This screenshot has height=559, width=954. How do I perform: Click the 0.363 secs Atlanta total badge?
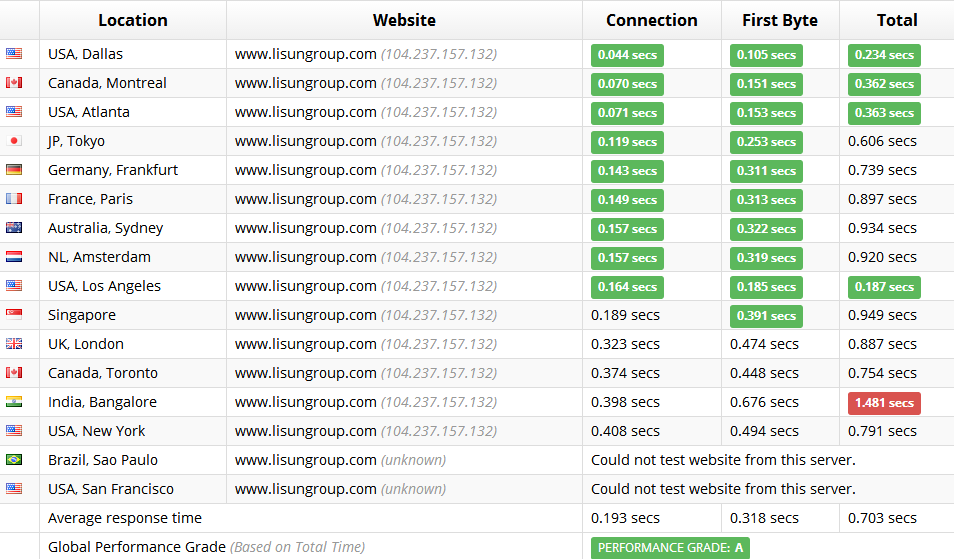click(x=884, y=113)
